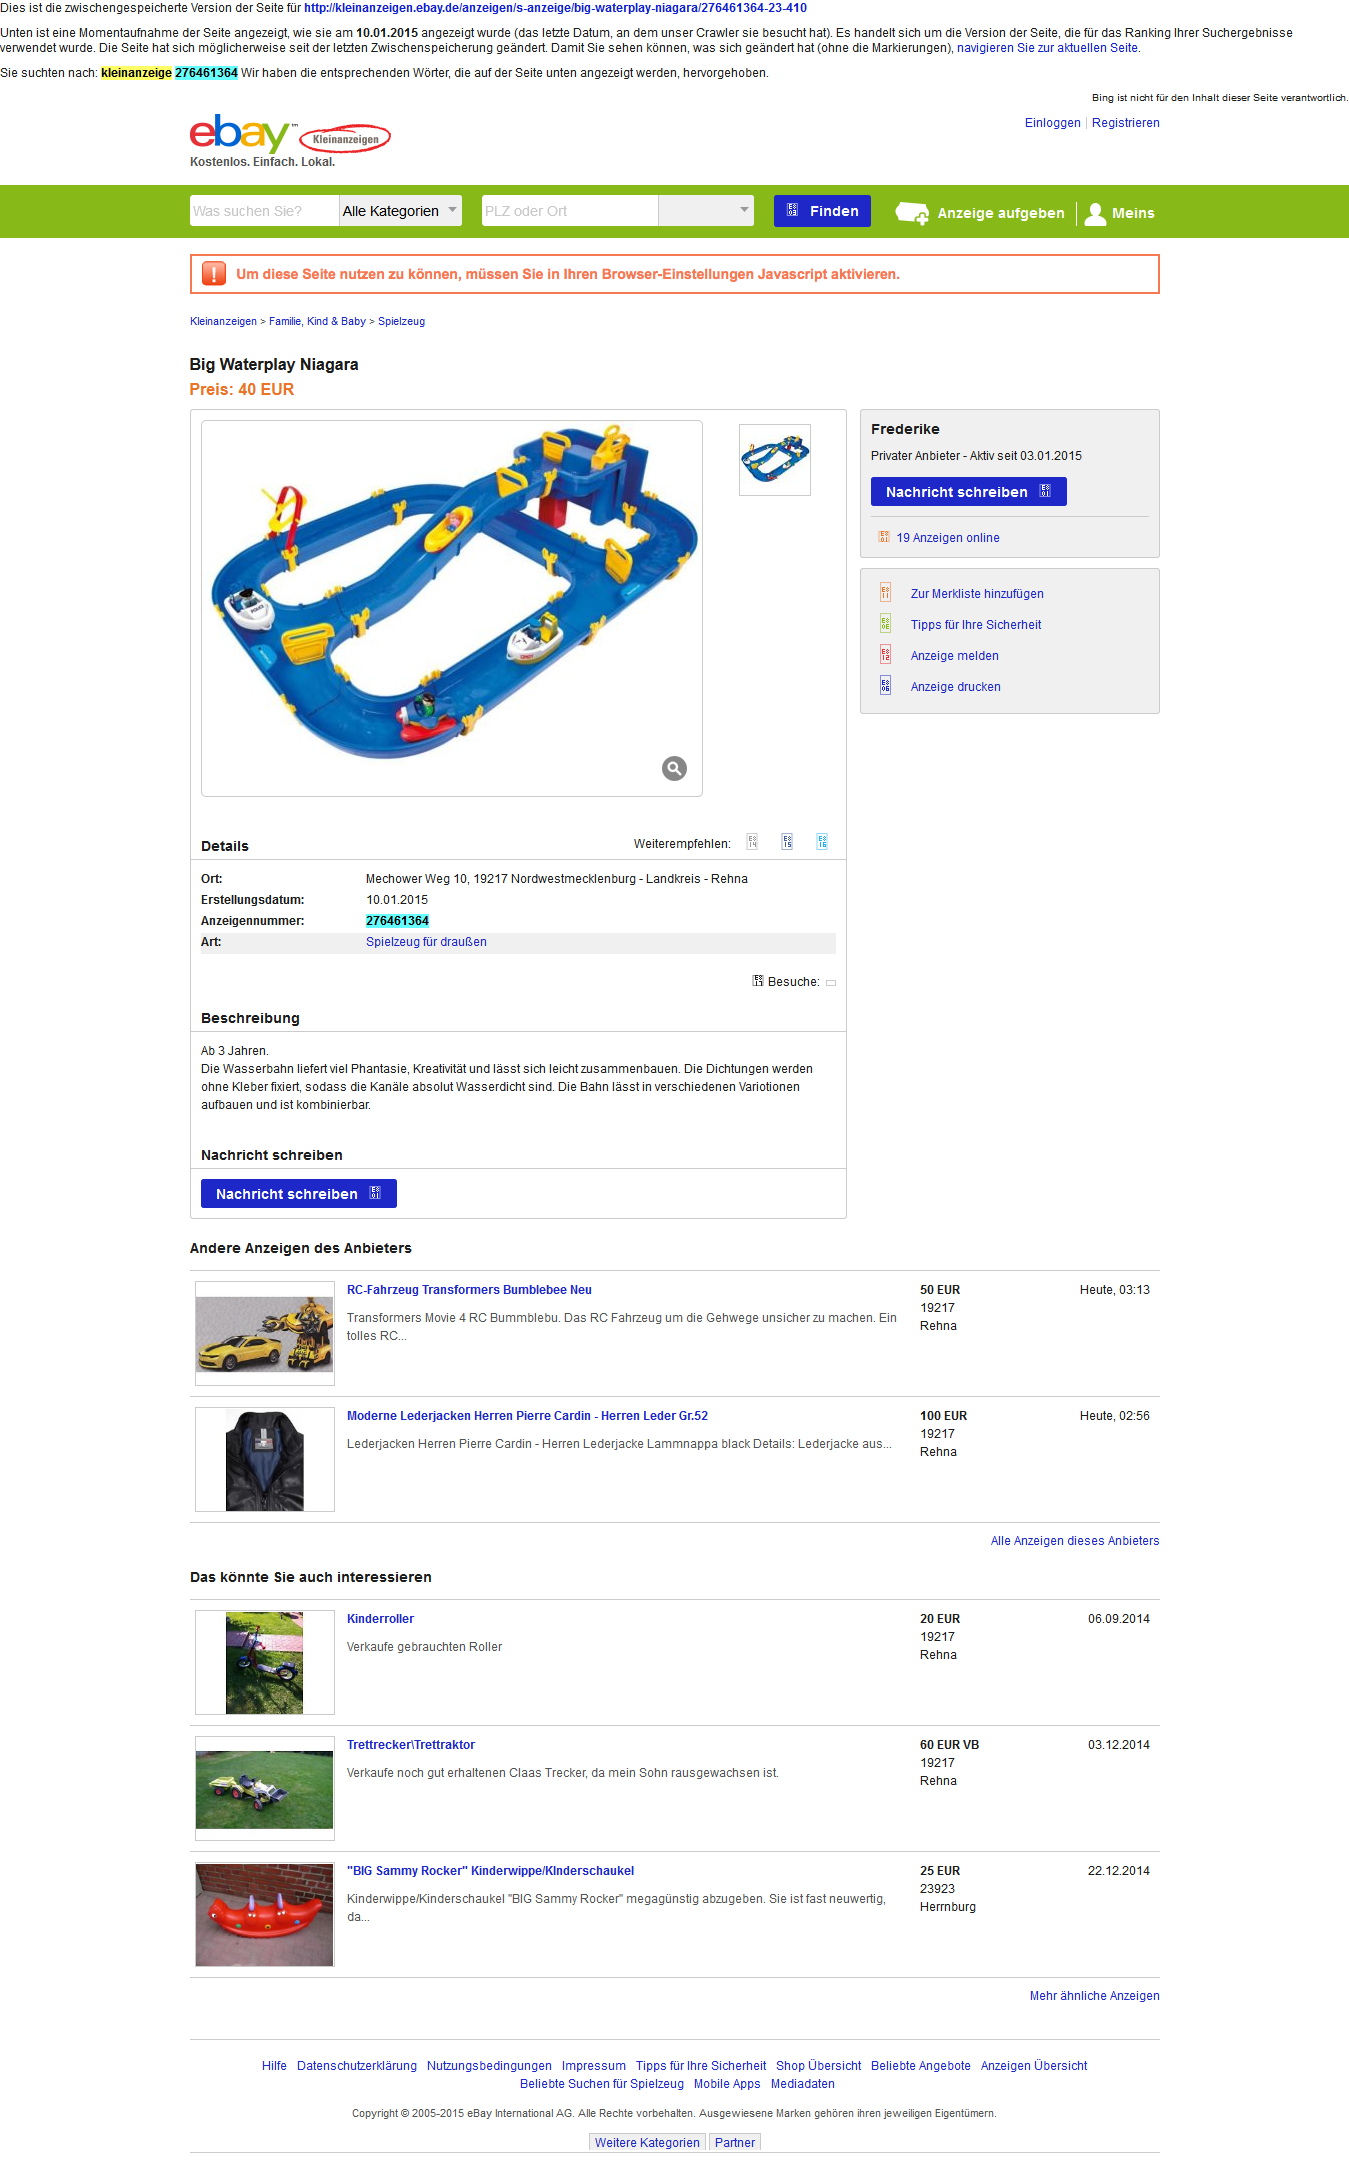Click the Partner footer tab
1349x2173 pixels.
735,2142
